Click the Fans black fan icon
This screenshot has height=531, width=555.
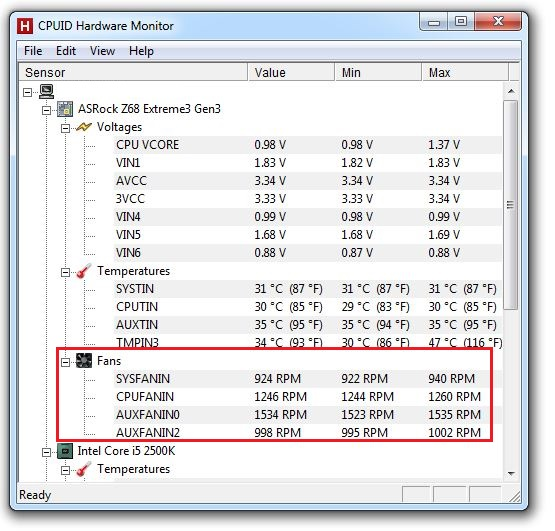tap(84, 361)
